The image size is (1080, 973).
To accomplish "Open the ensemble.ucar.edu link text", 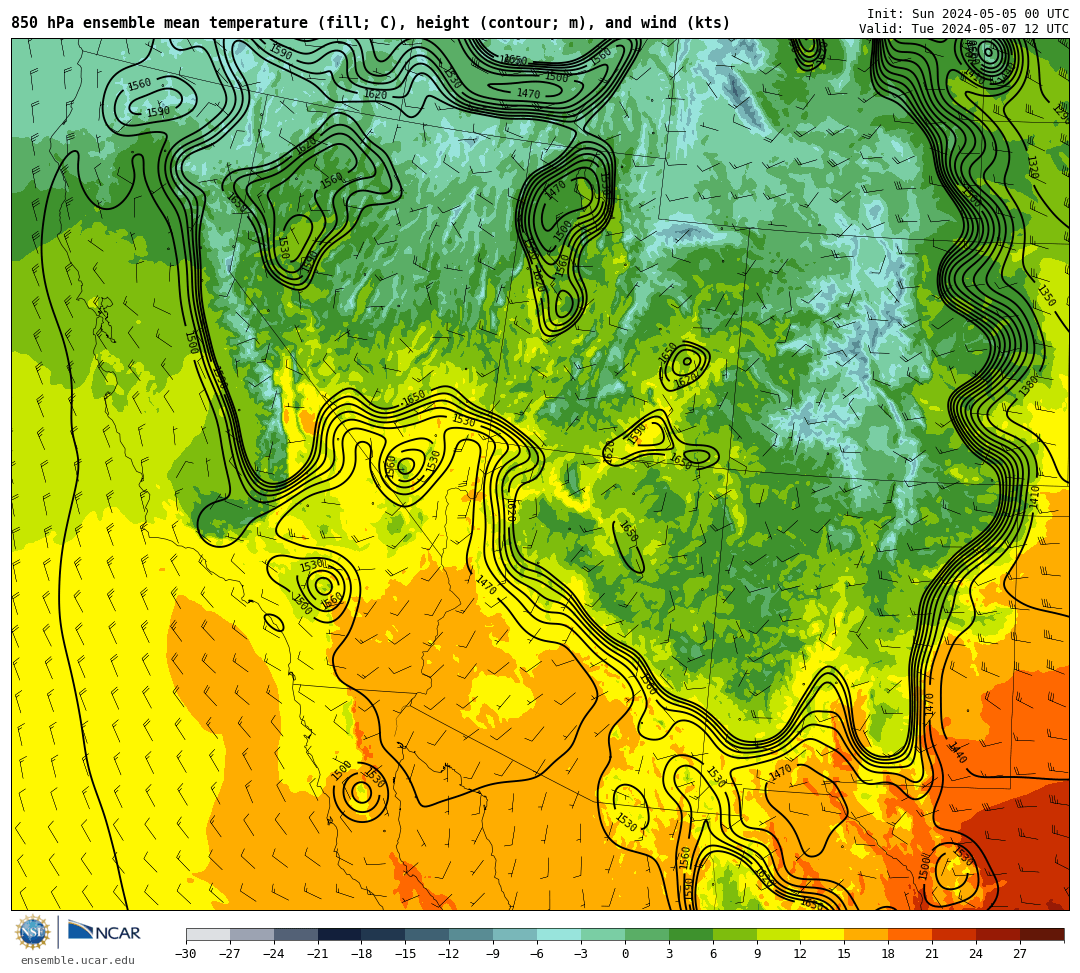I will [77, 960].
